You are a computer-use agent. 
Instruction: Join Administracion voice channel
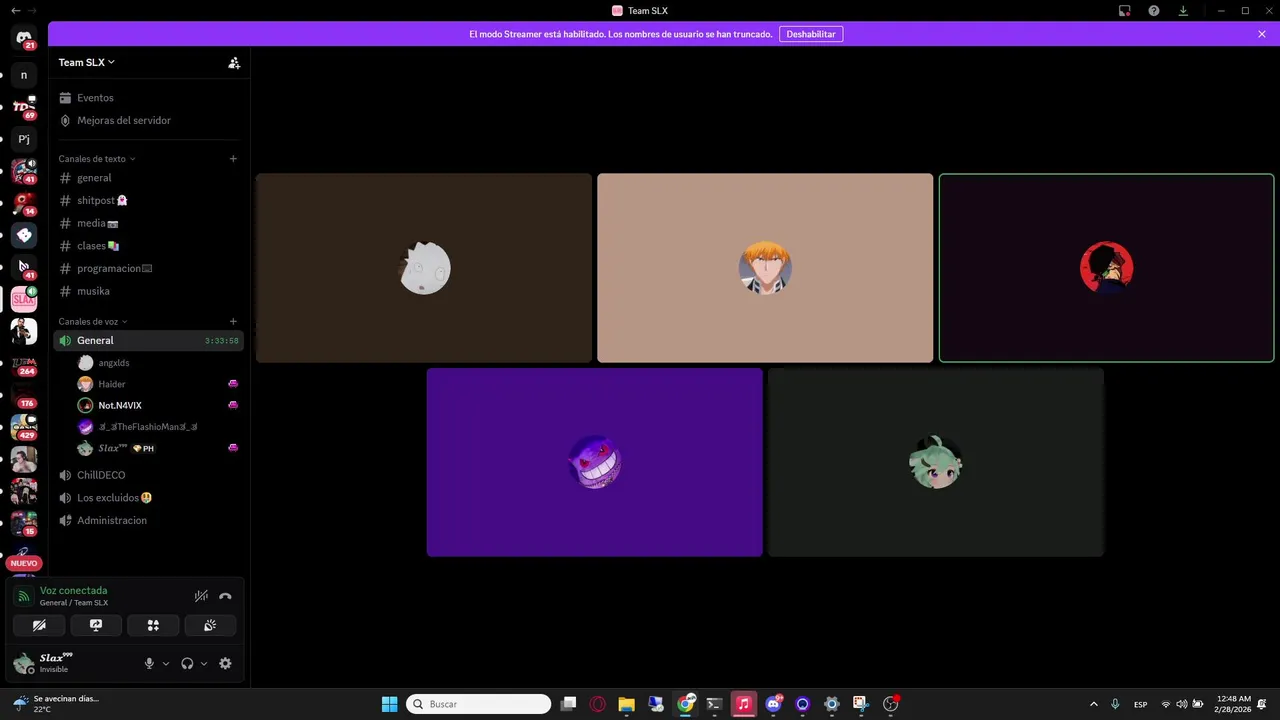148,520
